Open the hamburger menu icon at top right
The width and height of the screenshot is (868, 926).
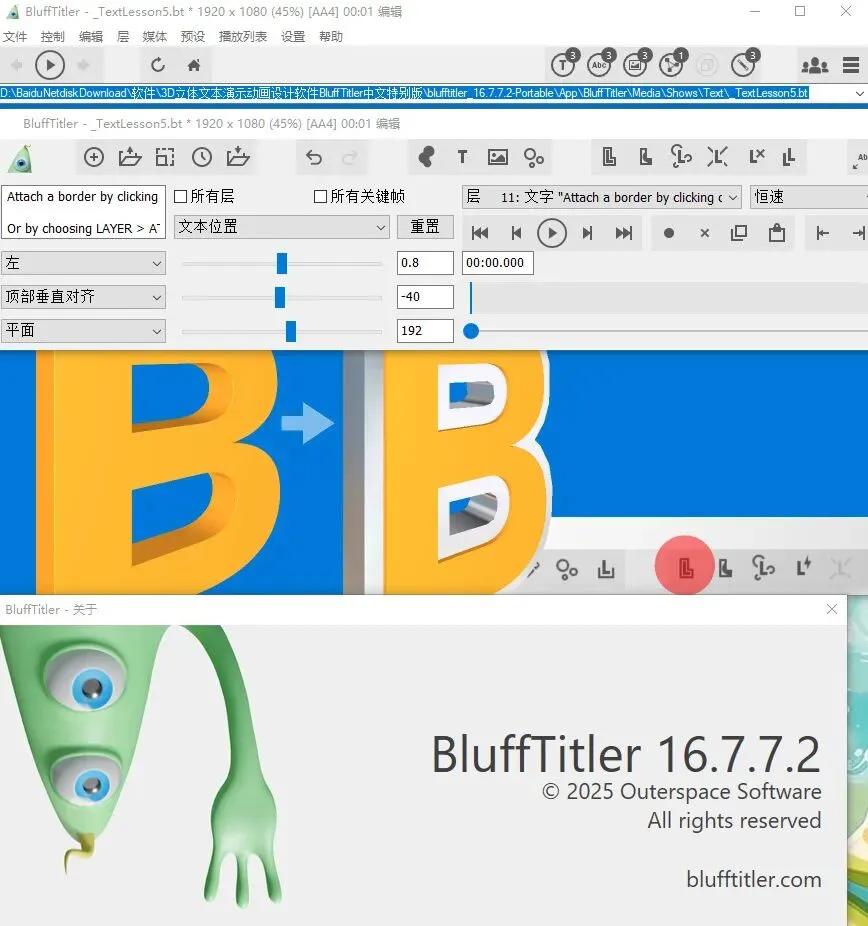pyautogui.click(x=851, y=65)
